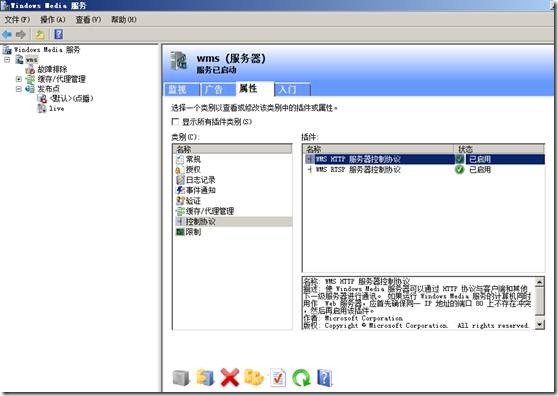Click description box scrollbar down arrow
This screenshot has height=396, width=558.
540,324
